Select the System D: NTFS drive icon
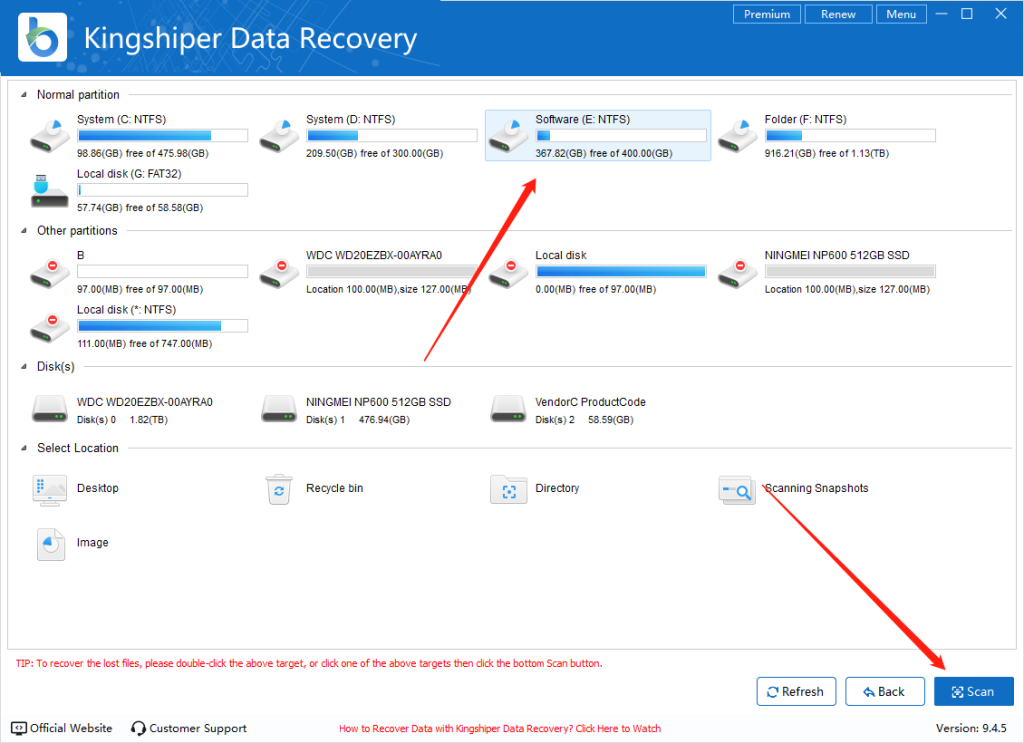This screenshot has height=743, width=1024. pyautogui.click(x=279, y=136)
